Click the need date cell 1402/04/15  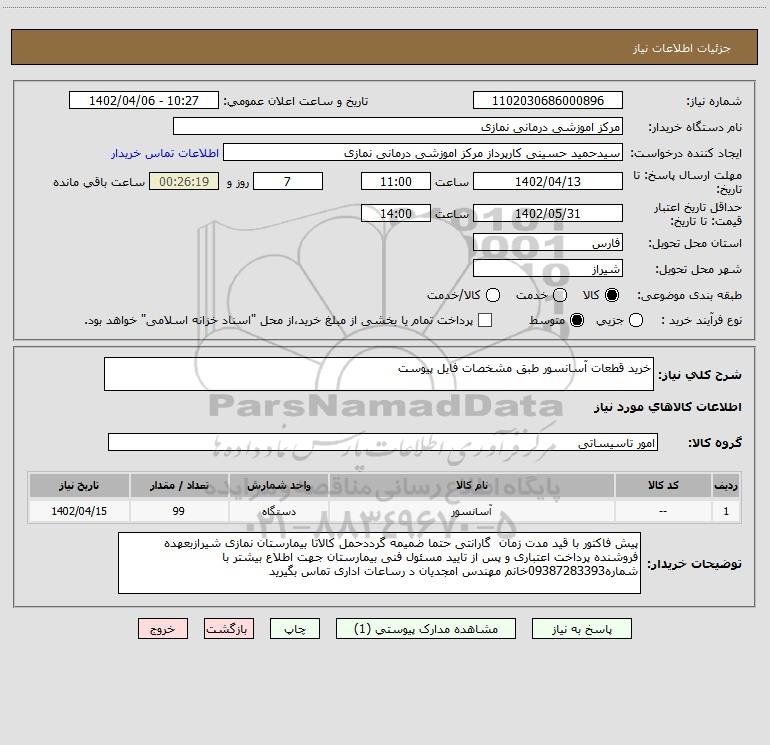[79, 511]
